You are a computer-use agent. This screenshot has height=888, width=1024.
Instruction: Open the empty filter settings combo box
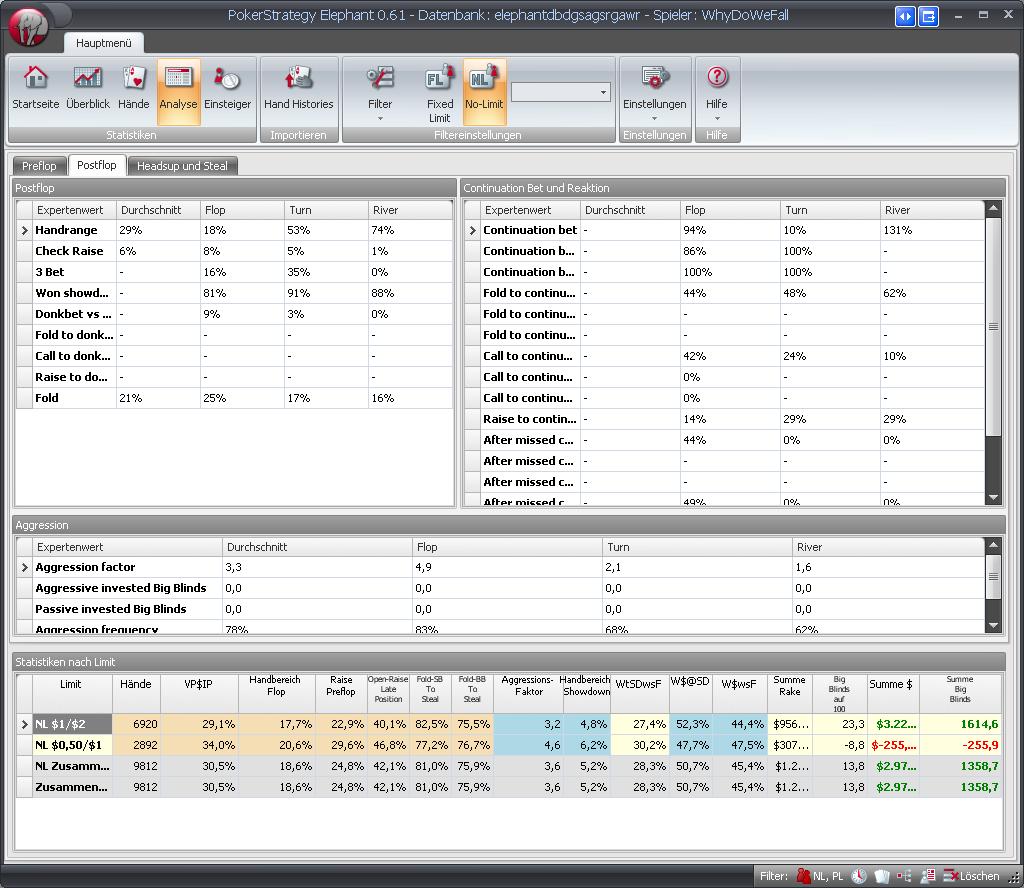click(560, 92)
